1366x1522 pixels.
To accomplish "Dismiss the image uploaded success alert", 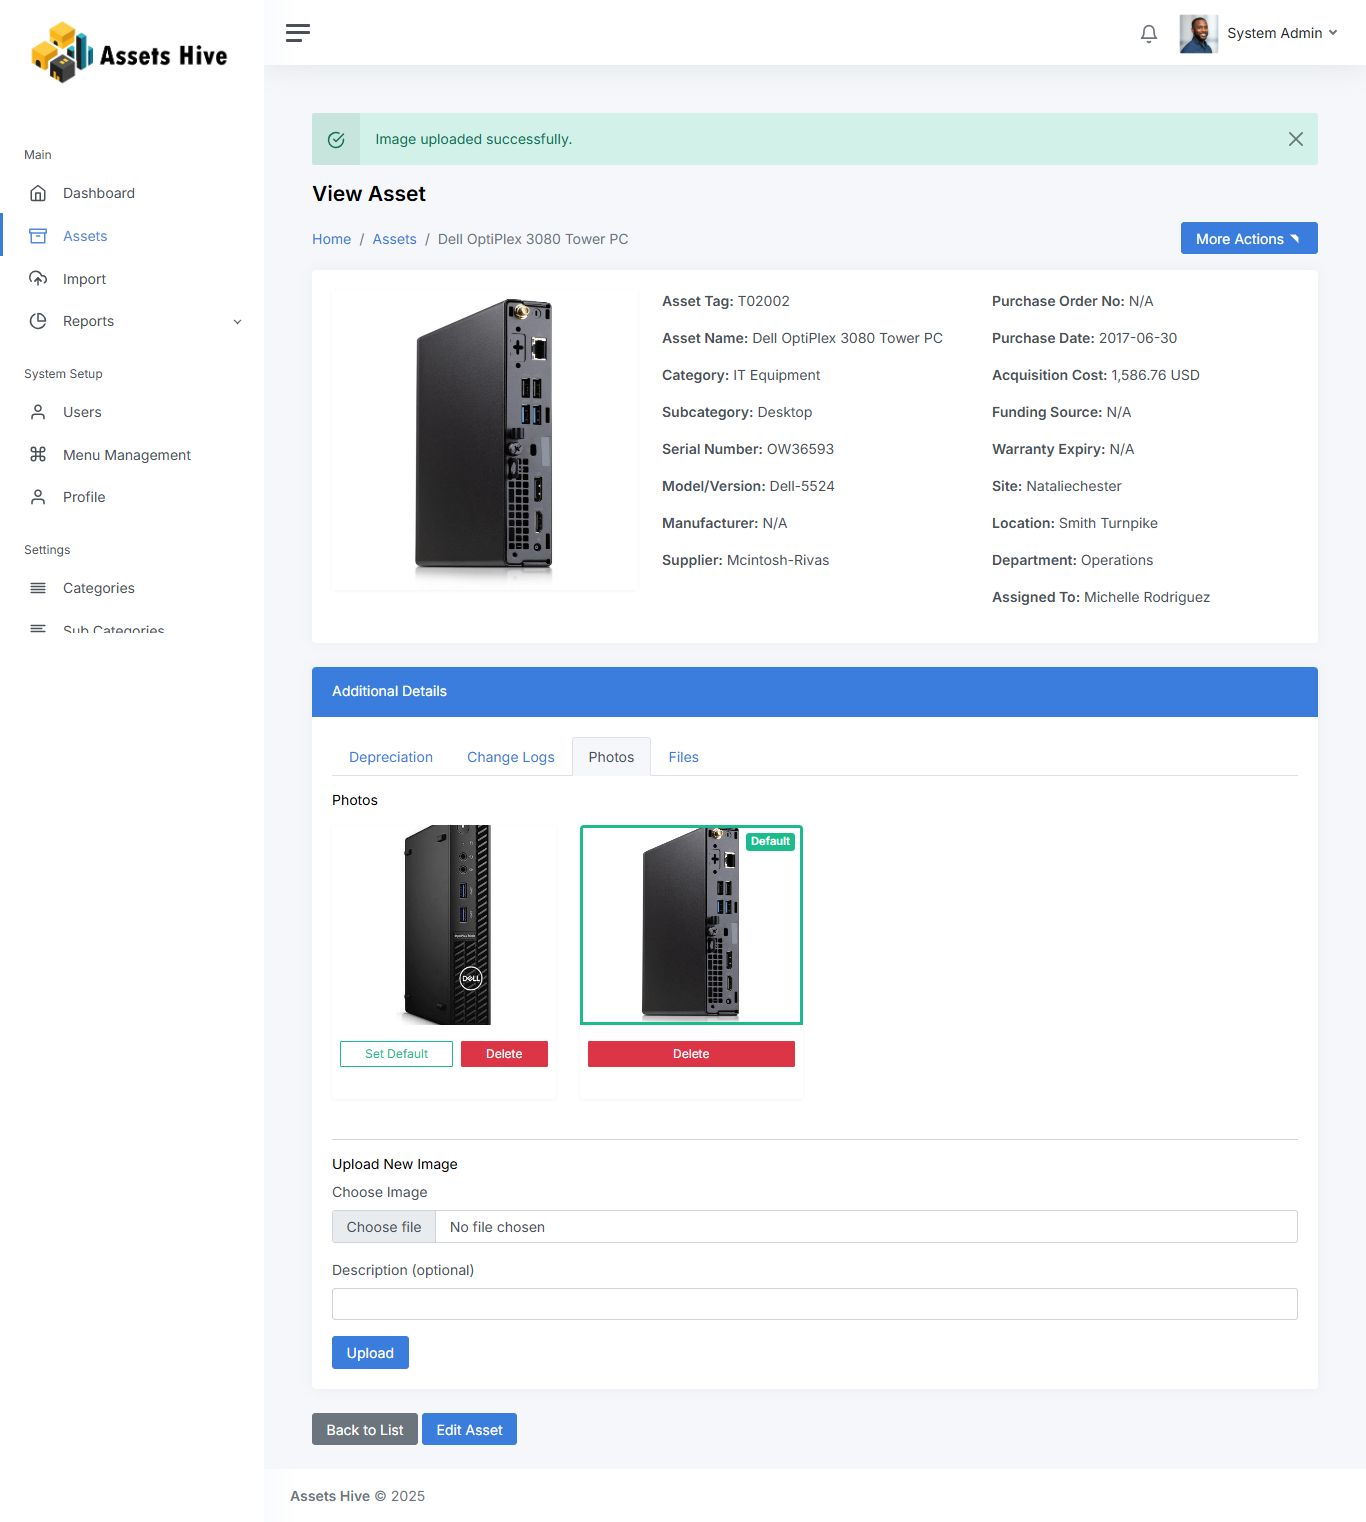I will 1295,139.
